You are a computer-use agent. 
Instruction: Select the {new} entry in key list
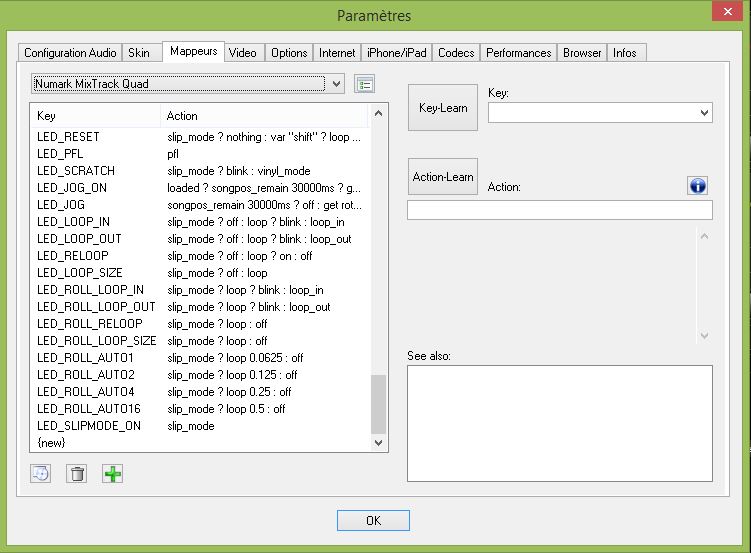51,442
